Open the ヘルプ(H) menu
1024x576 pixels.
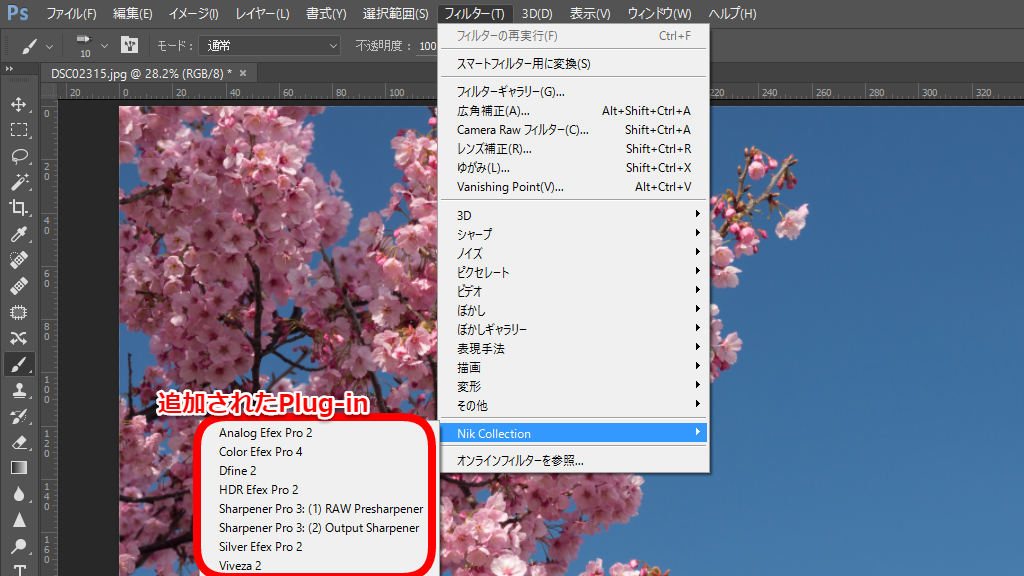pos(732,14)
